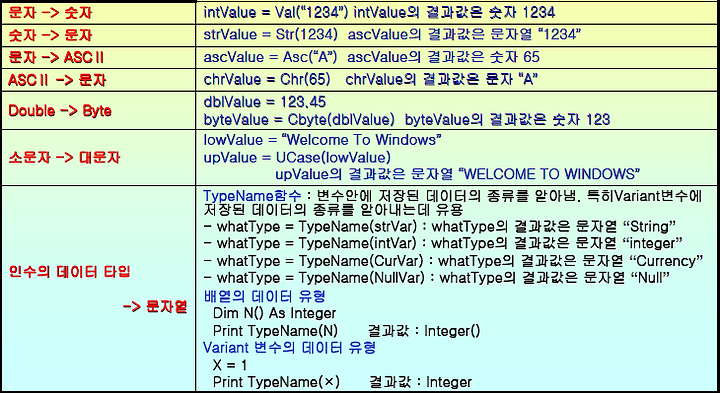720x393 pixels.
Task: Select lowValue = "Welcome To Windows" line
Action: tap(322, 139)
